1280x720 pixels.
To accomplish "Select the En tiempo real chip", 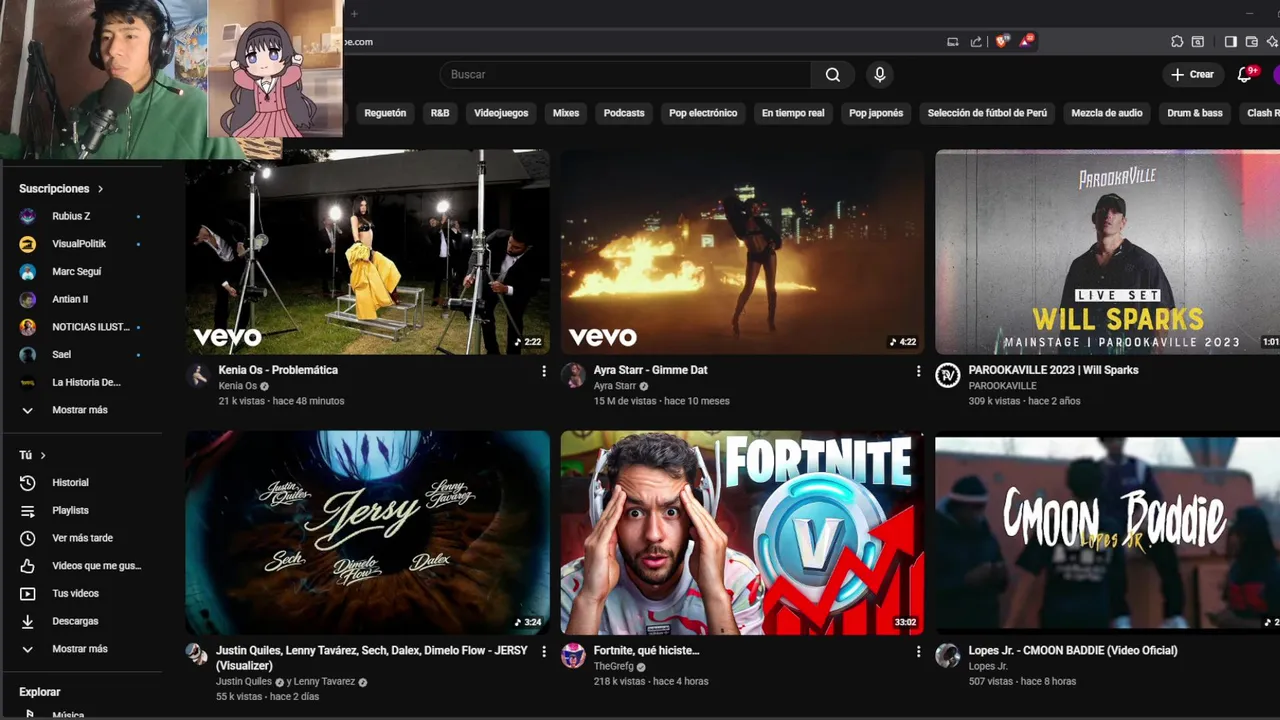I will pyautogui.click(x=793, y=113).
